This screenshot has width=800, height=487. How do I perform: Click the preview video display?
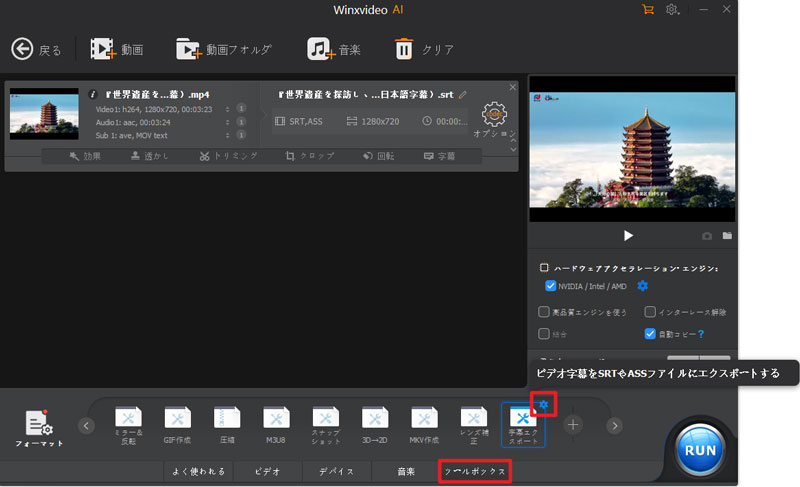tap(632, 149)
